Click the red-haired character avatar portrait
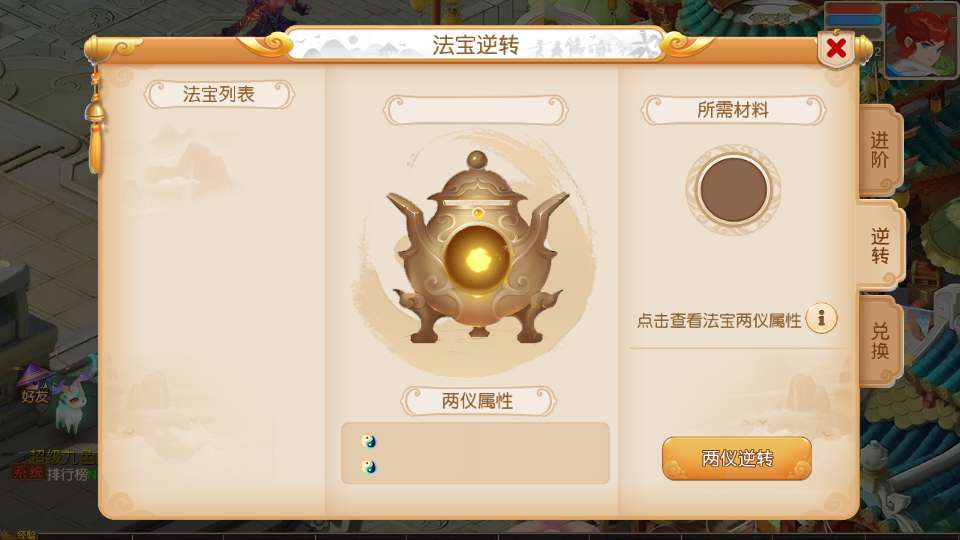Image resolution: width=960 pixels, height=540 pixels. click(920, 40)
